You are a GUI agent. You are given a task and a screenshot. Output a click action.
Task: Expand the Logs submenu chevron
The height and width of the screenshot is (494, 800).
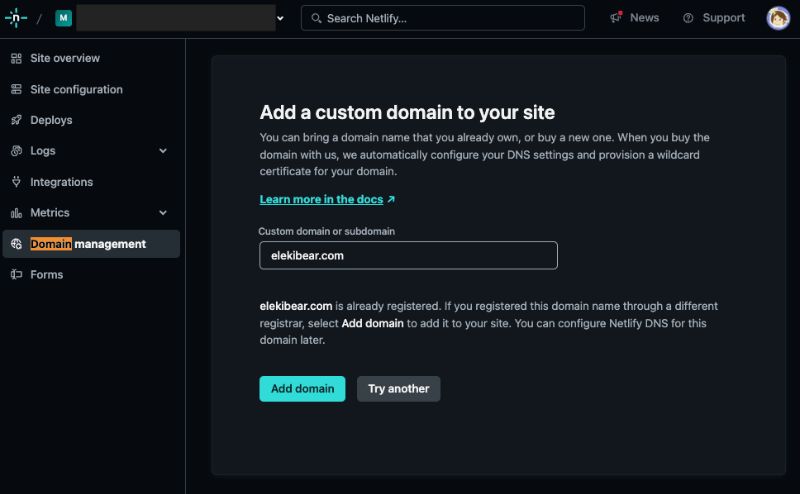tap(163, 151)
